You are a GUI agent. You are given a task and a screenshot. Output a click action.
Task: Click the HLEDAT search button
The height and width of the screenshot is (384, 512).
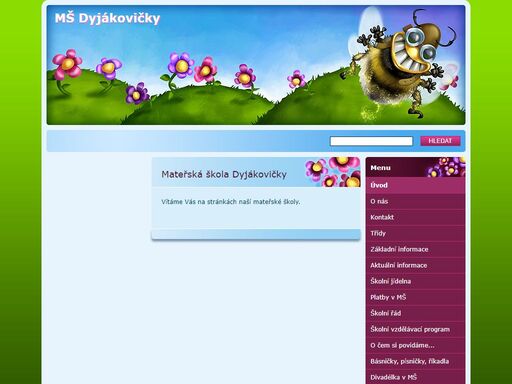pos(440,141)
